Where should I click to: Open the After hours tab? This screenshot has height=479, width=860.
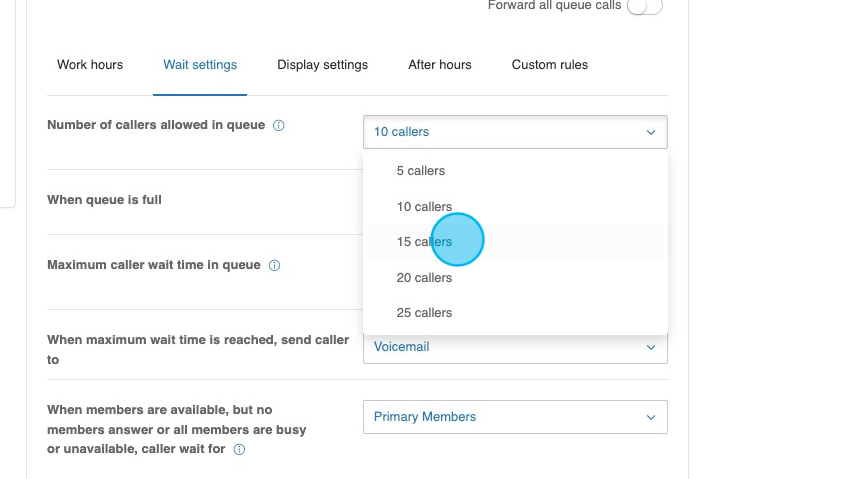click(x=439, y=65)
